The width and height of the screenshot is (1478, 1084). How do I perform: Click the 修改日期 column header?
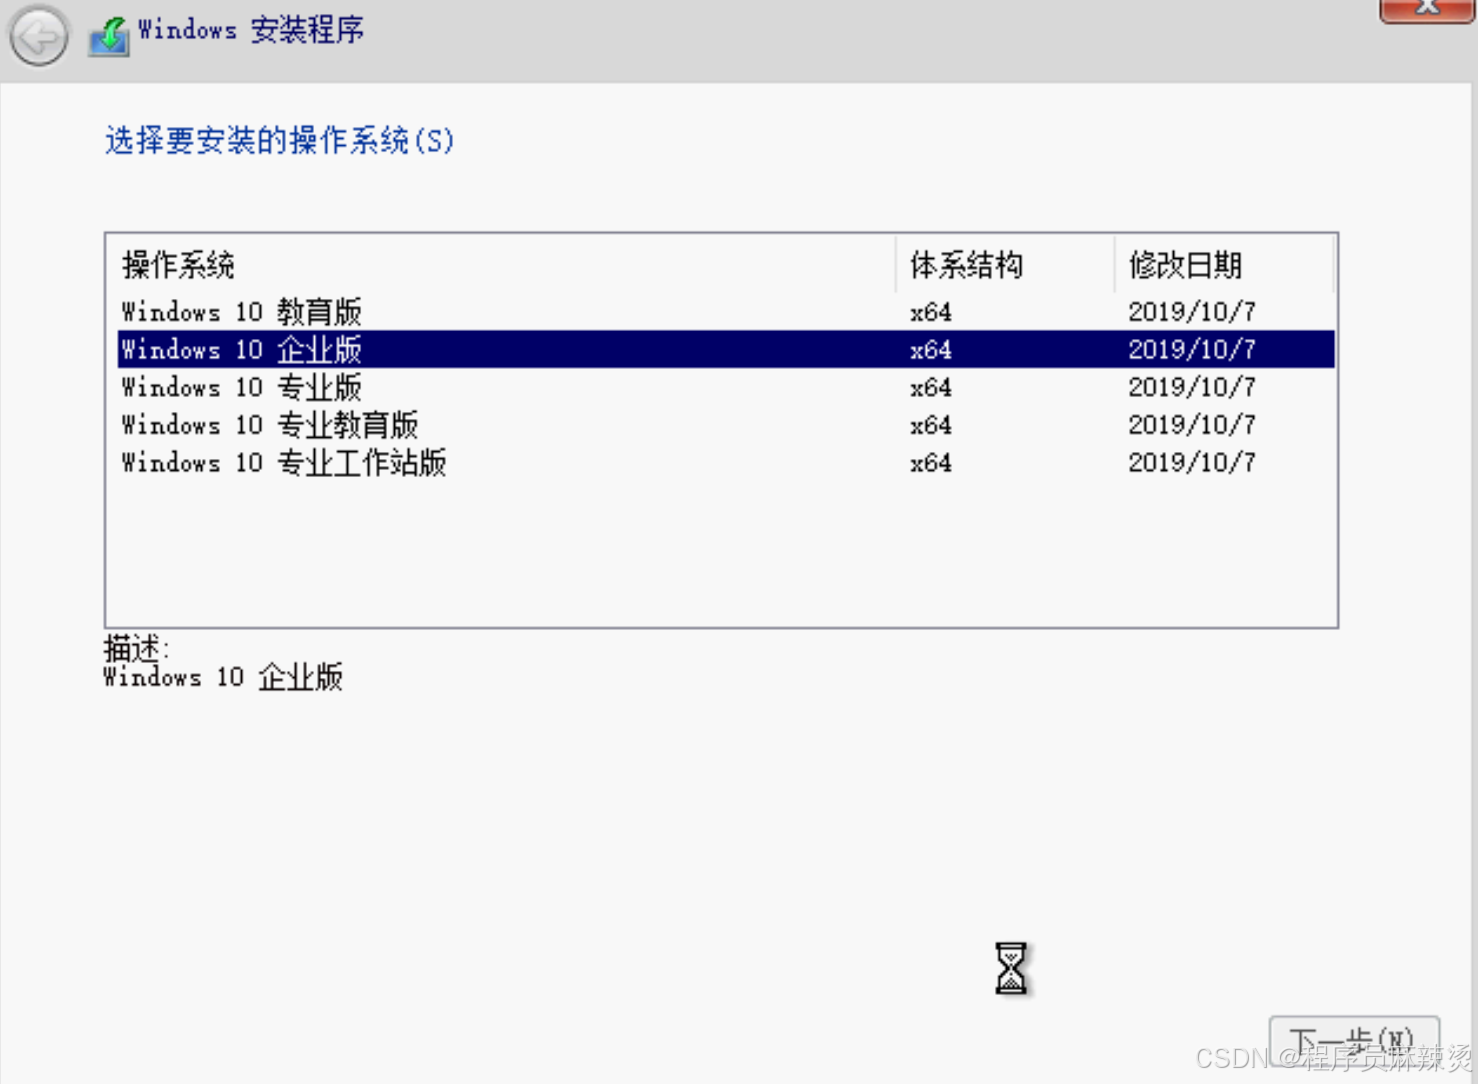click(1224, 265)
